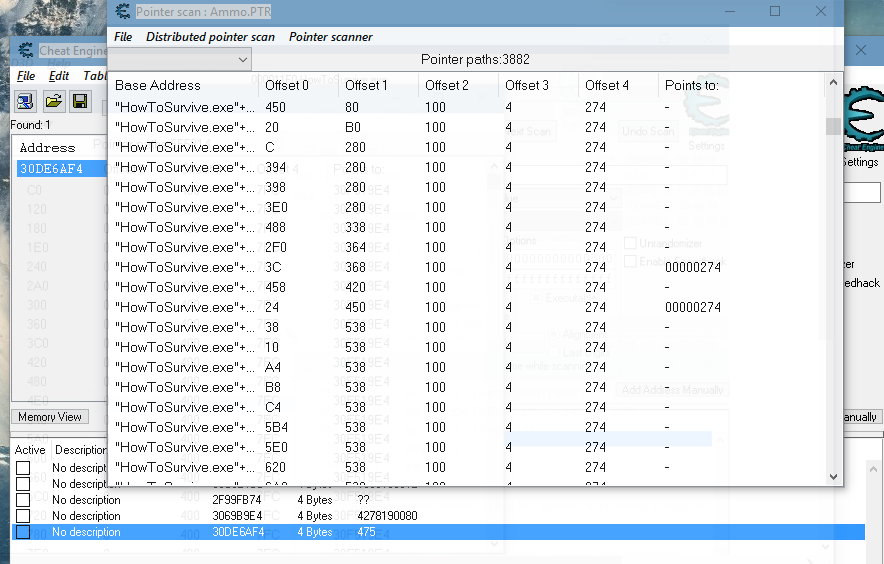
Task: Open the Distributed pointer scan menu
Action: click(x=210, y=37)
